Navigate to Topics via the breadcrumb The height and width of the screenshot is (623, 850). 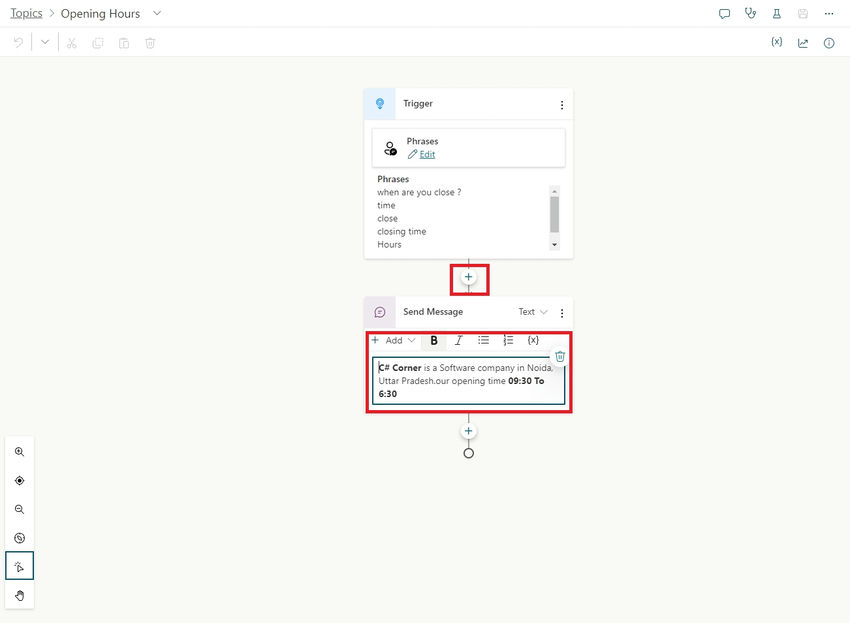(26, 12)
